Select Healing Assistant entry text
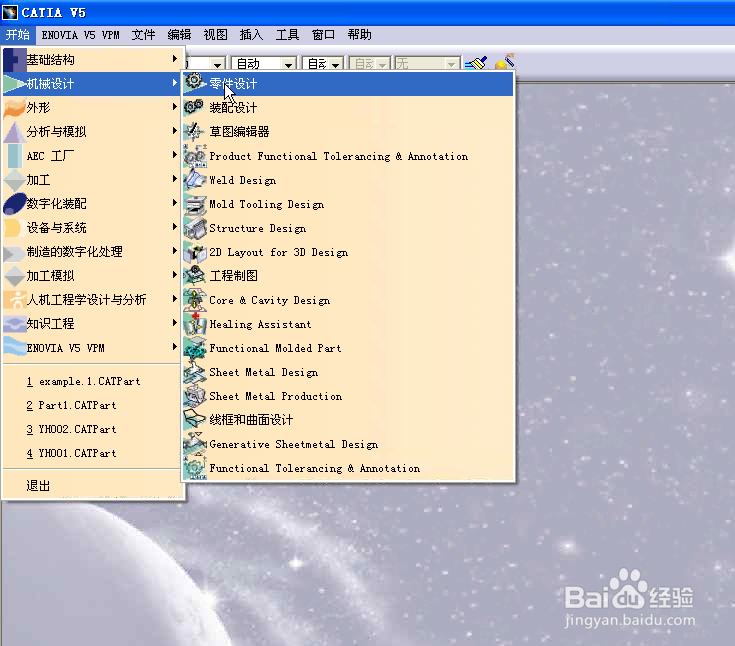The width and height of the screenshot is (735, 646). click(x=260, y=324)
